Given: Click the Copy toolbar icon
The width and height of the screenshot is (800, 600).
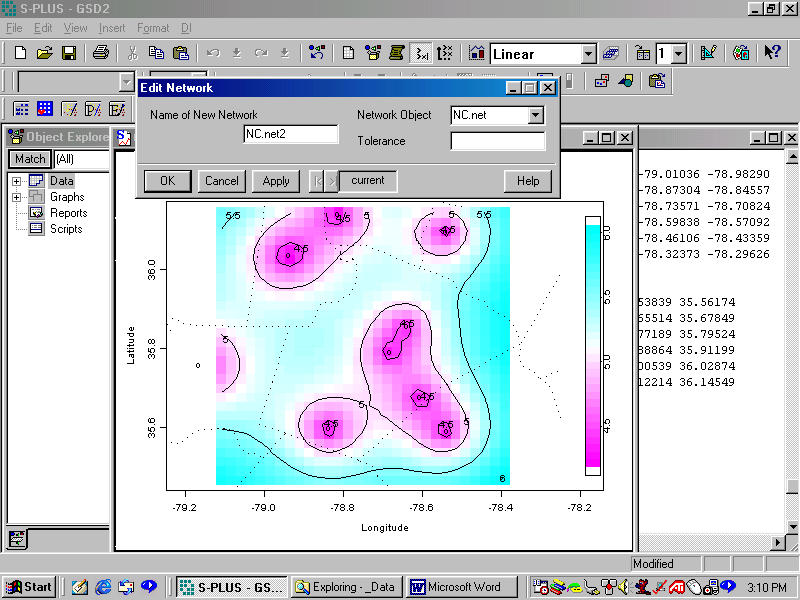Looking at the screenshot, I should [157, 53].
